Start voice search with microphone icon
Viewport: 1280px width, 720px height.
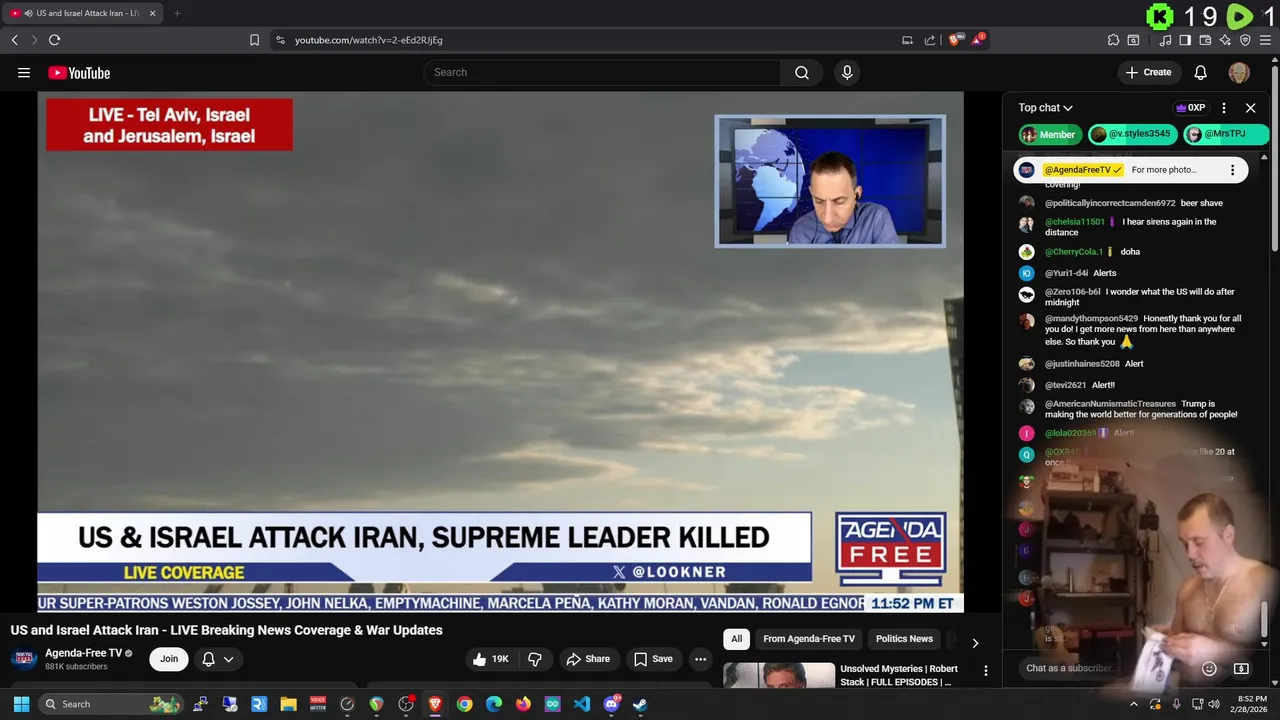click(x=847, y=72)
